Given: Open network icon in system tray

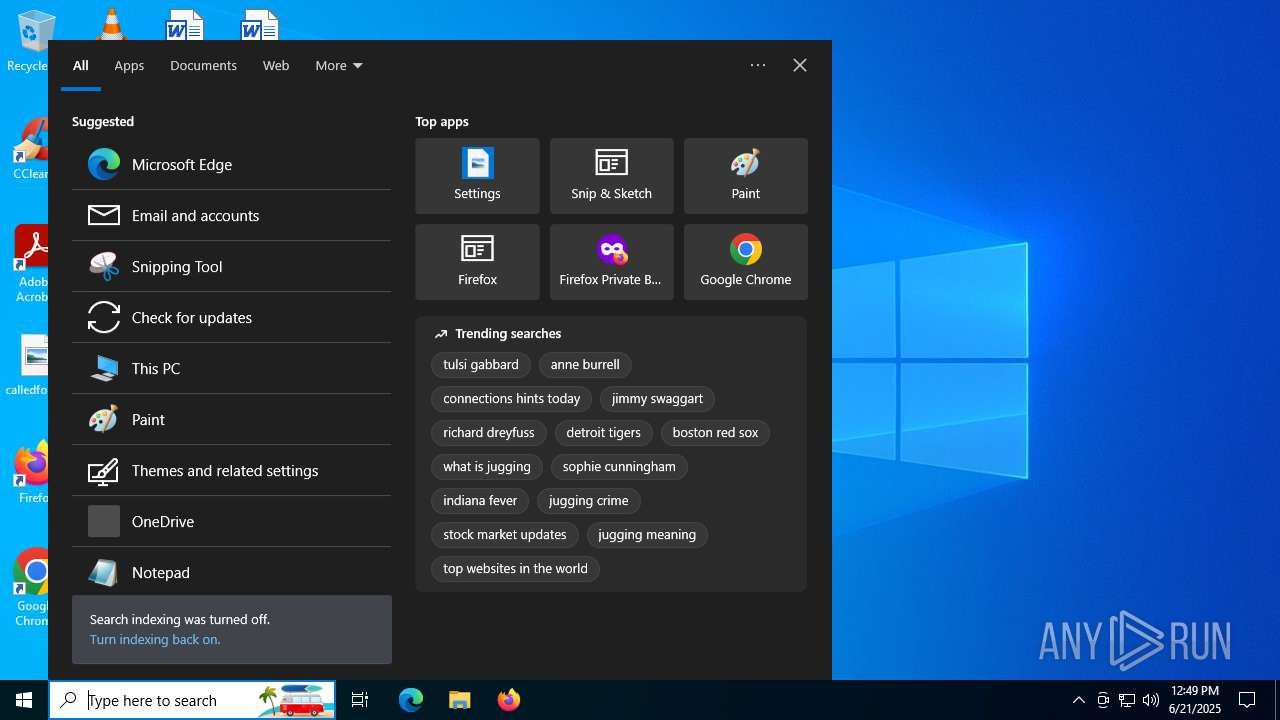Looking at the screenshot, I should coord(1127,700).
